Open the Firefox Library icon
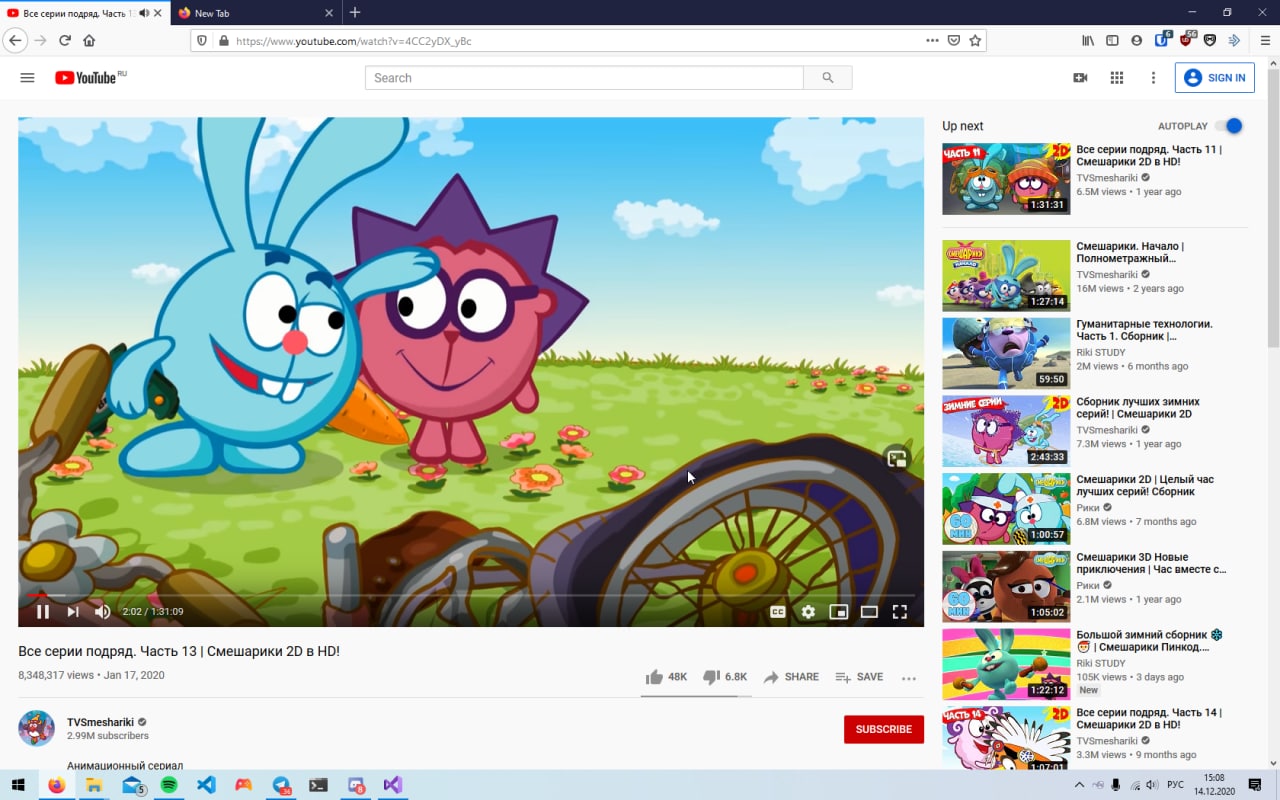The height and width of the screenshot is (800, 1280). pos(1088,41)
